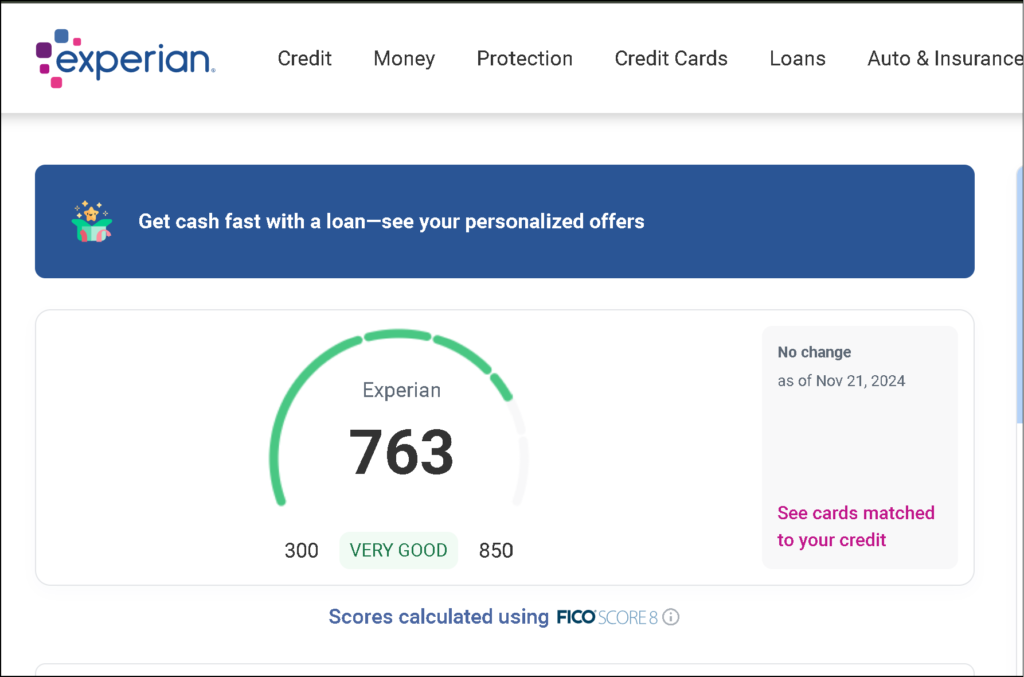Click the 763 credit score number
This screenshot has height=677, width=1024.
[x=401, y=452]
